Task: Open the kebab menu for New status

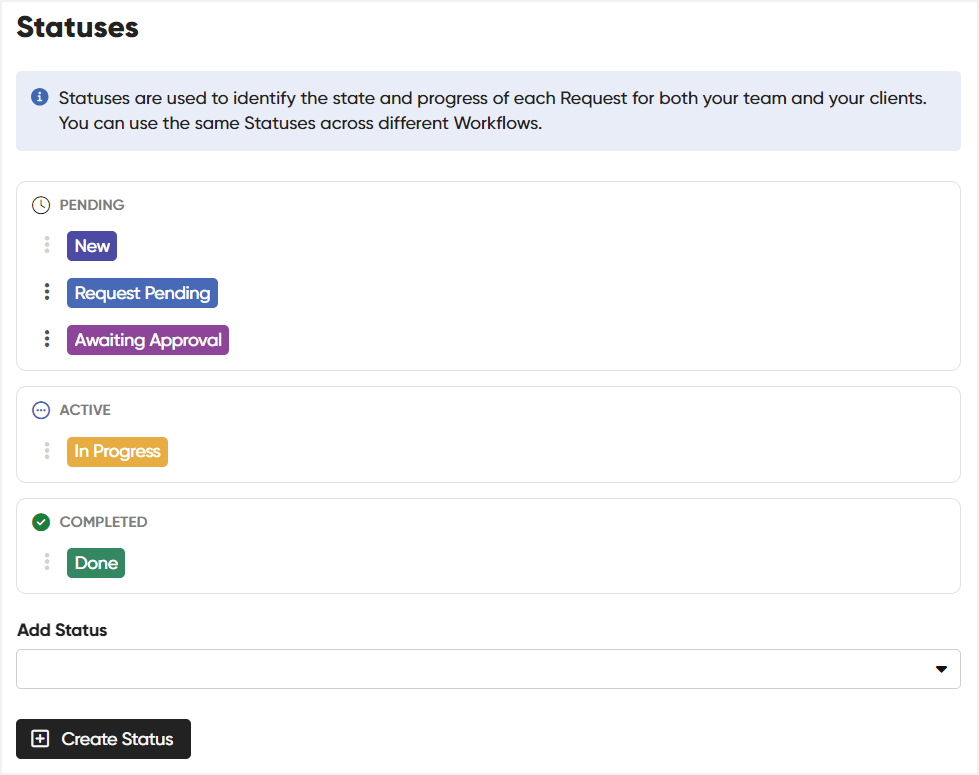Action: click(x=47, y=245)
